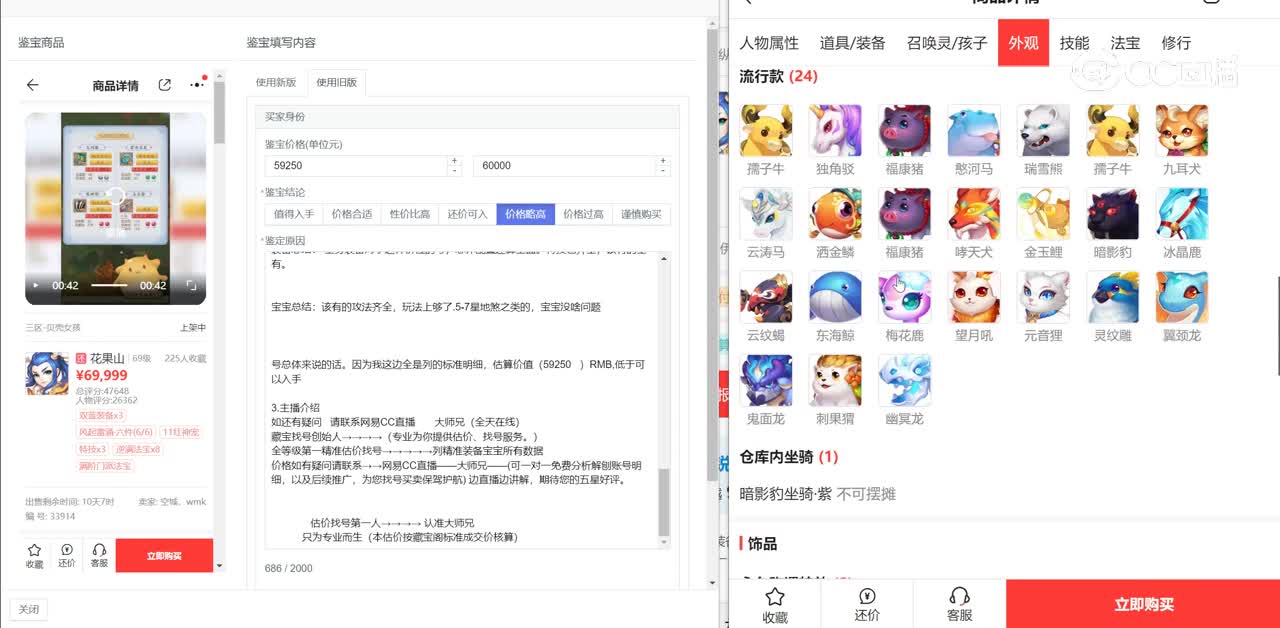Switch to the 技能 tab
Image resolution: width=1280 pixels, height=628 pixels.
tap(1075, 43)
